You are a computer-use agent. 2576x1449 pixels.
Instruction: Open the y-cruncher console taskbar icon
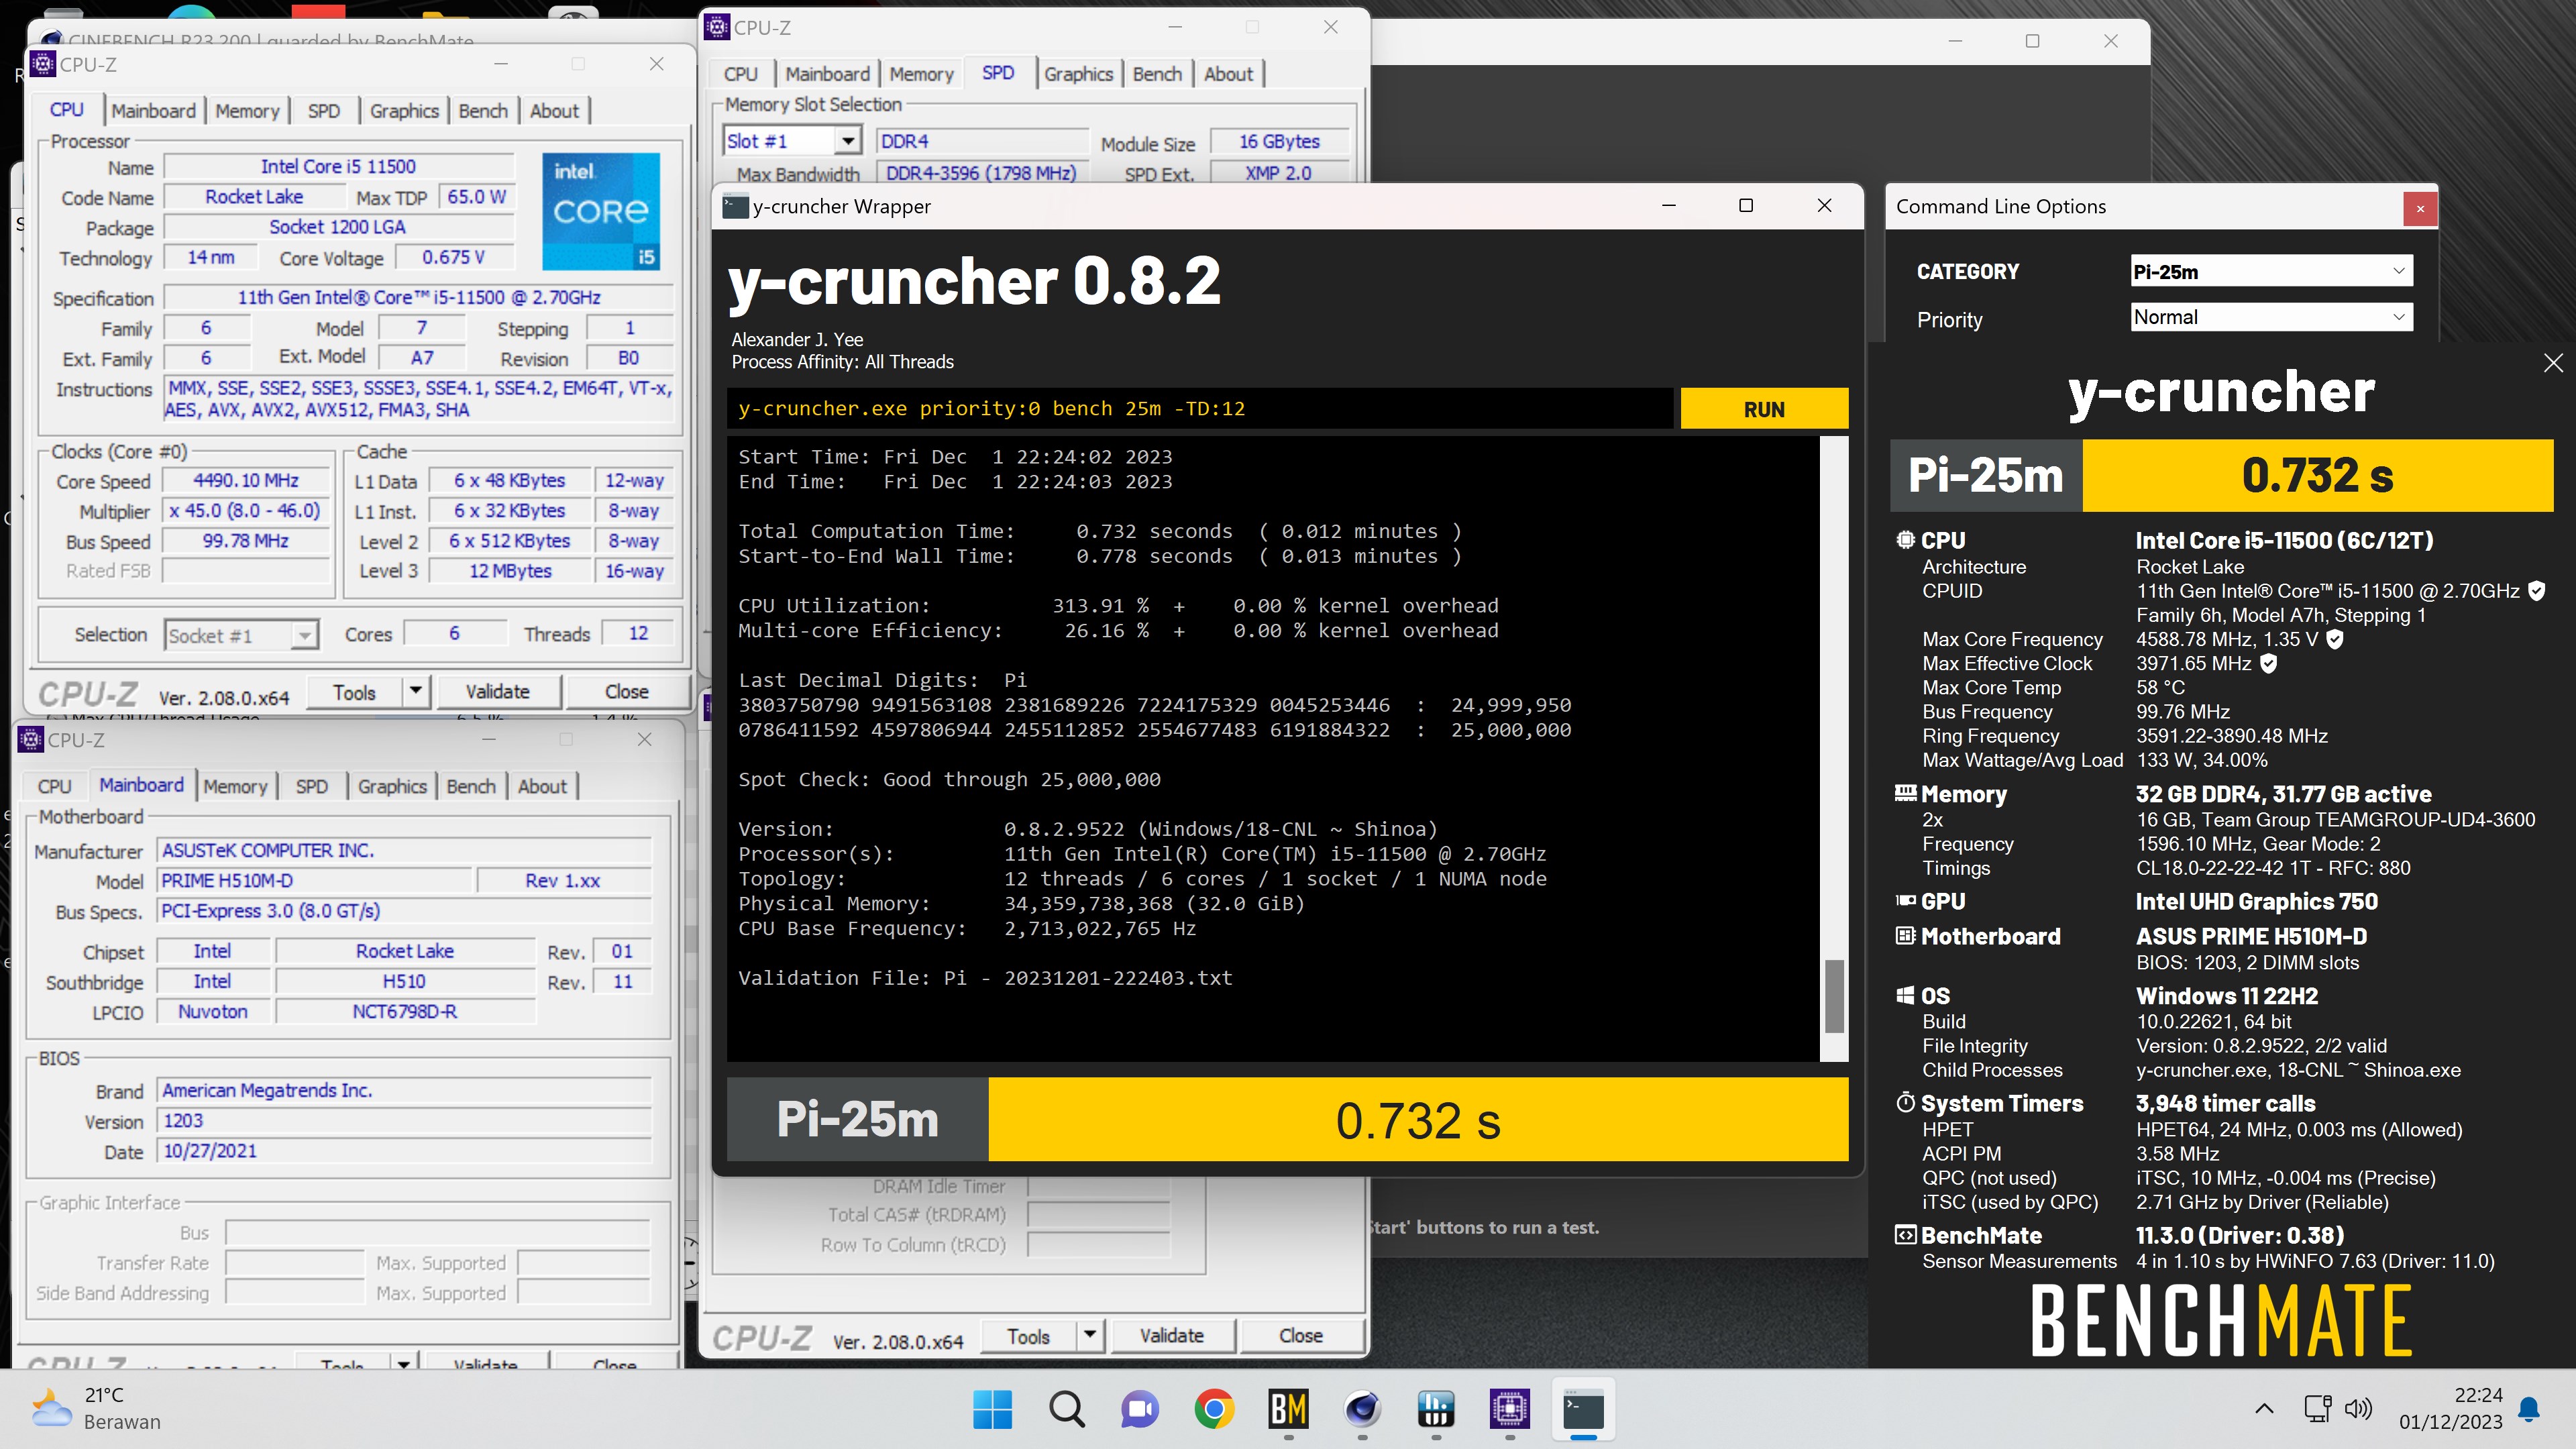point(1583,1410)
